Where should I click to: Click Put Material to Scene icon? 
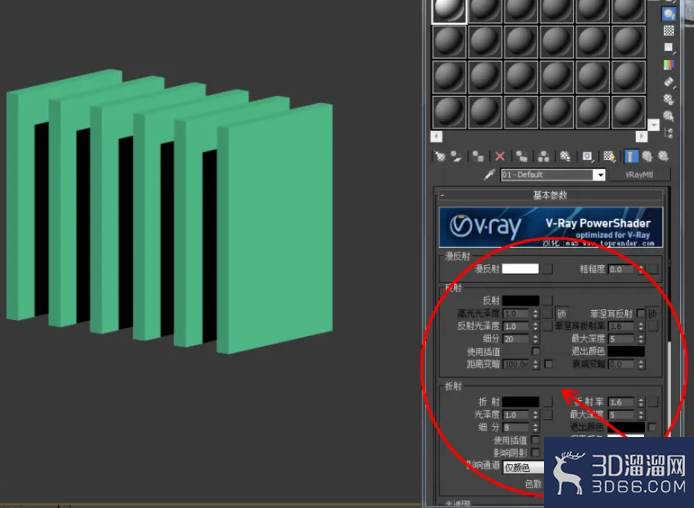click(x=456, y=156)
